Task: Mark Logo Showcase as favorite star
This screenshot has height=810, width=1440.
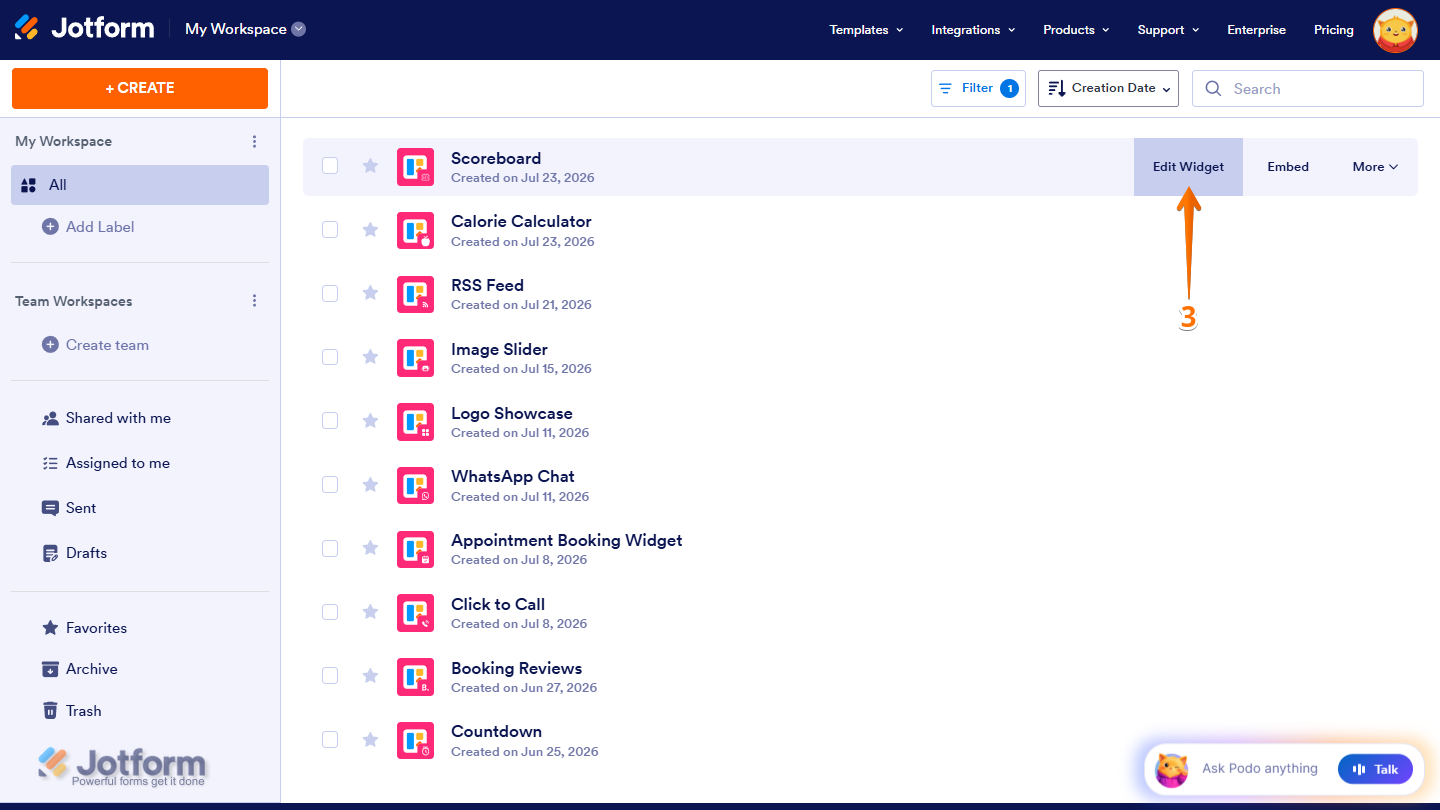Action: coord(370,421)
